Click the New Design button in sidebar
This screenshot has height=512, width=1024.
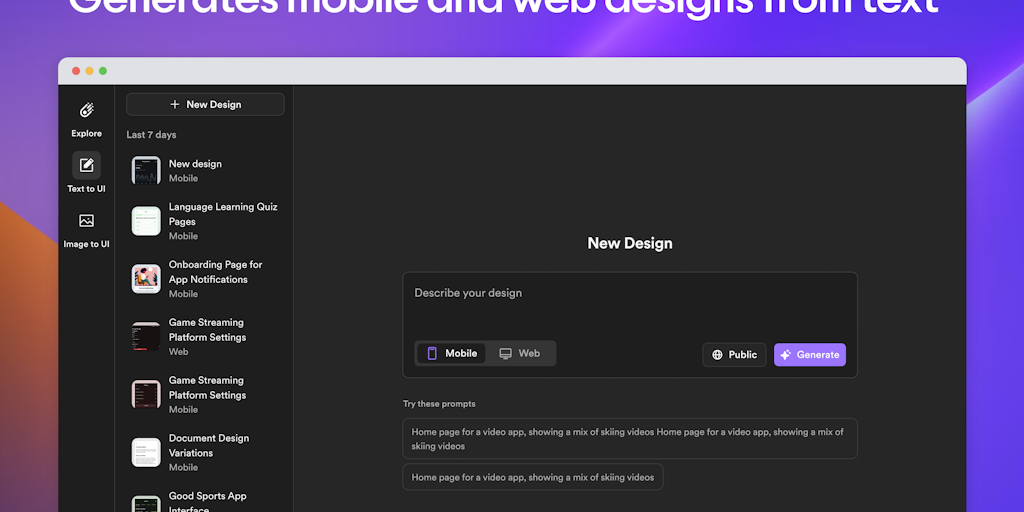click(205, 104)
